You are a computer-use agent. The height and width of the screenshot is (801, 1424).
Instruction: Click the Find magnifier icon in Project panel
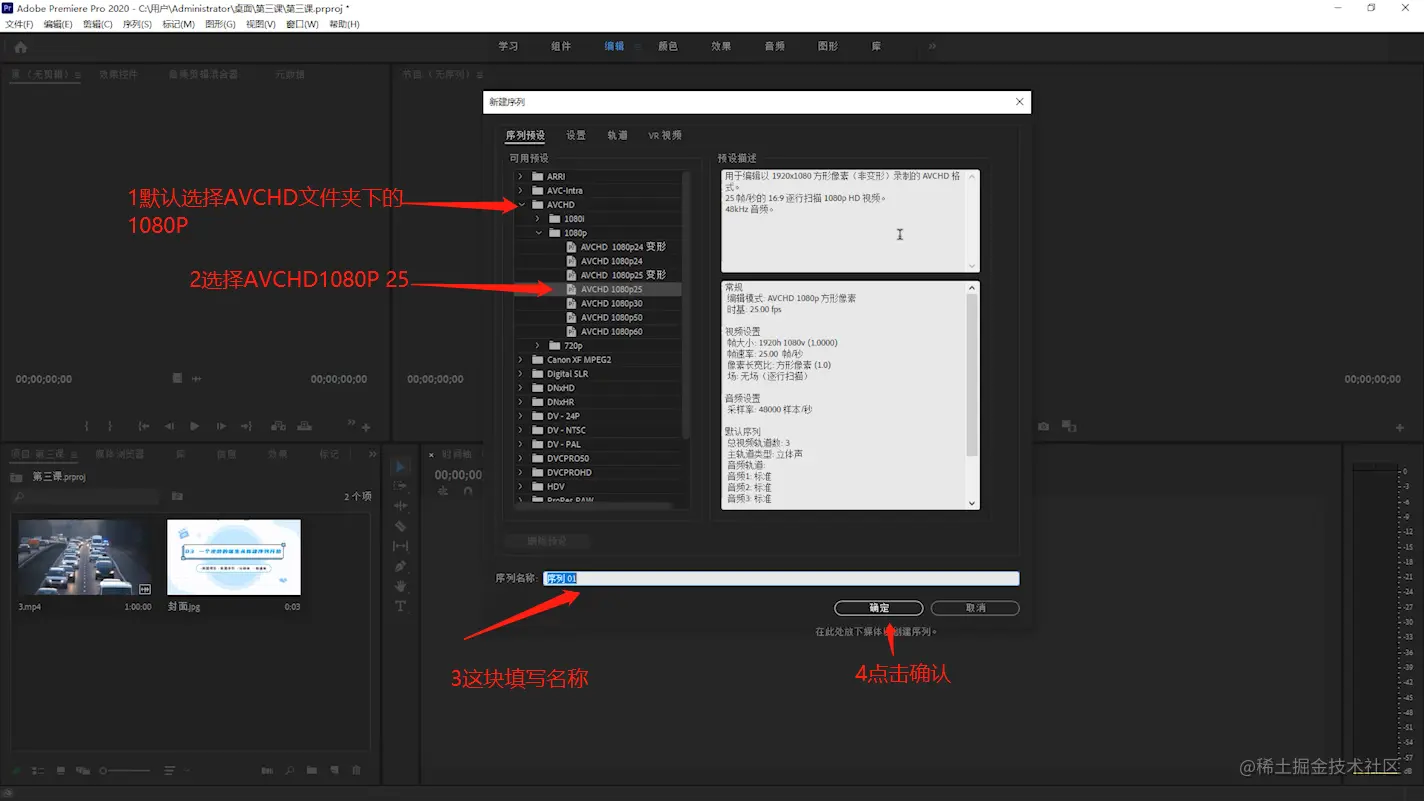point(290,771)
